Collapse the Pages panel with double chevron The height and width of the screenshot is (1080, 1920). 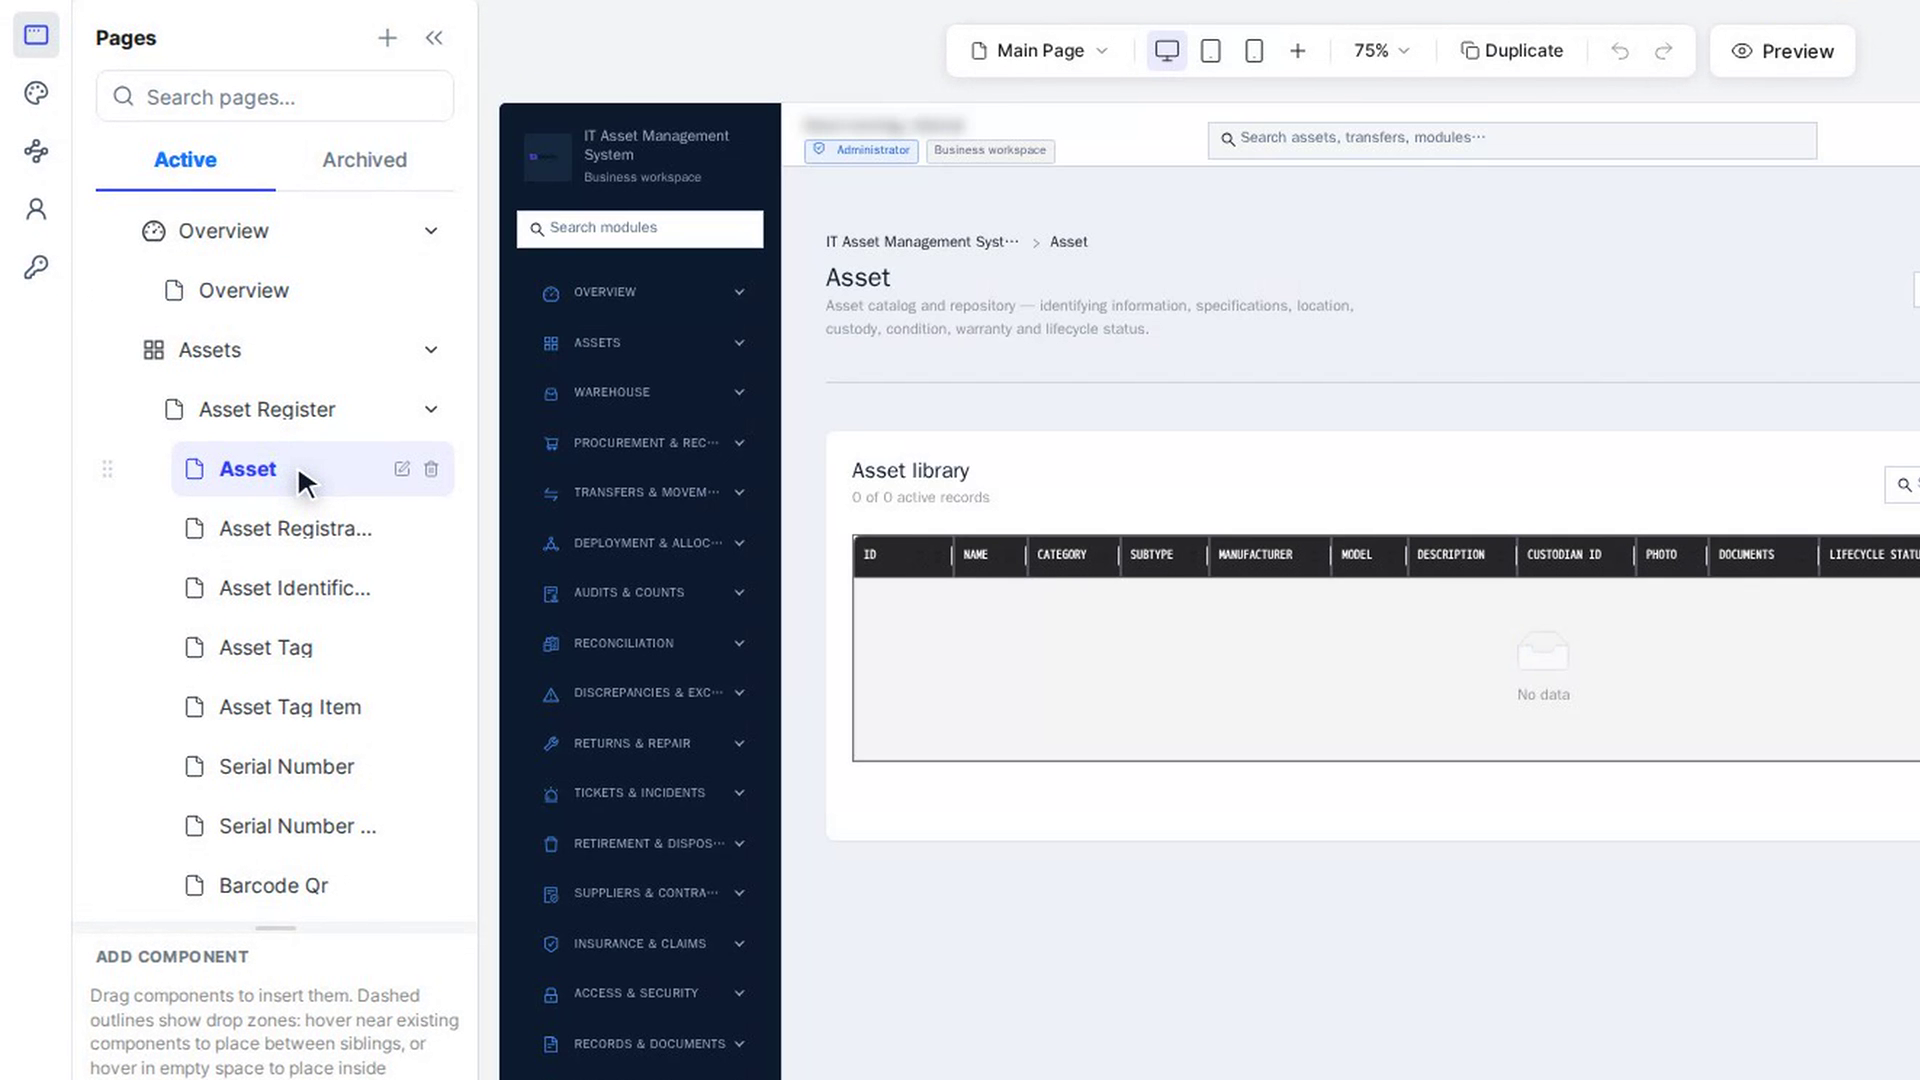coord(434,38)
